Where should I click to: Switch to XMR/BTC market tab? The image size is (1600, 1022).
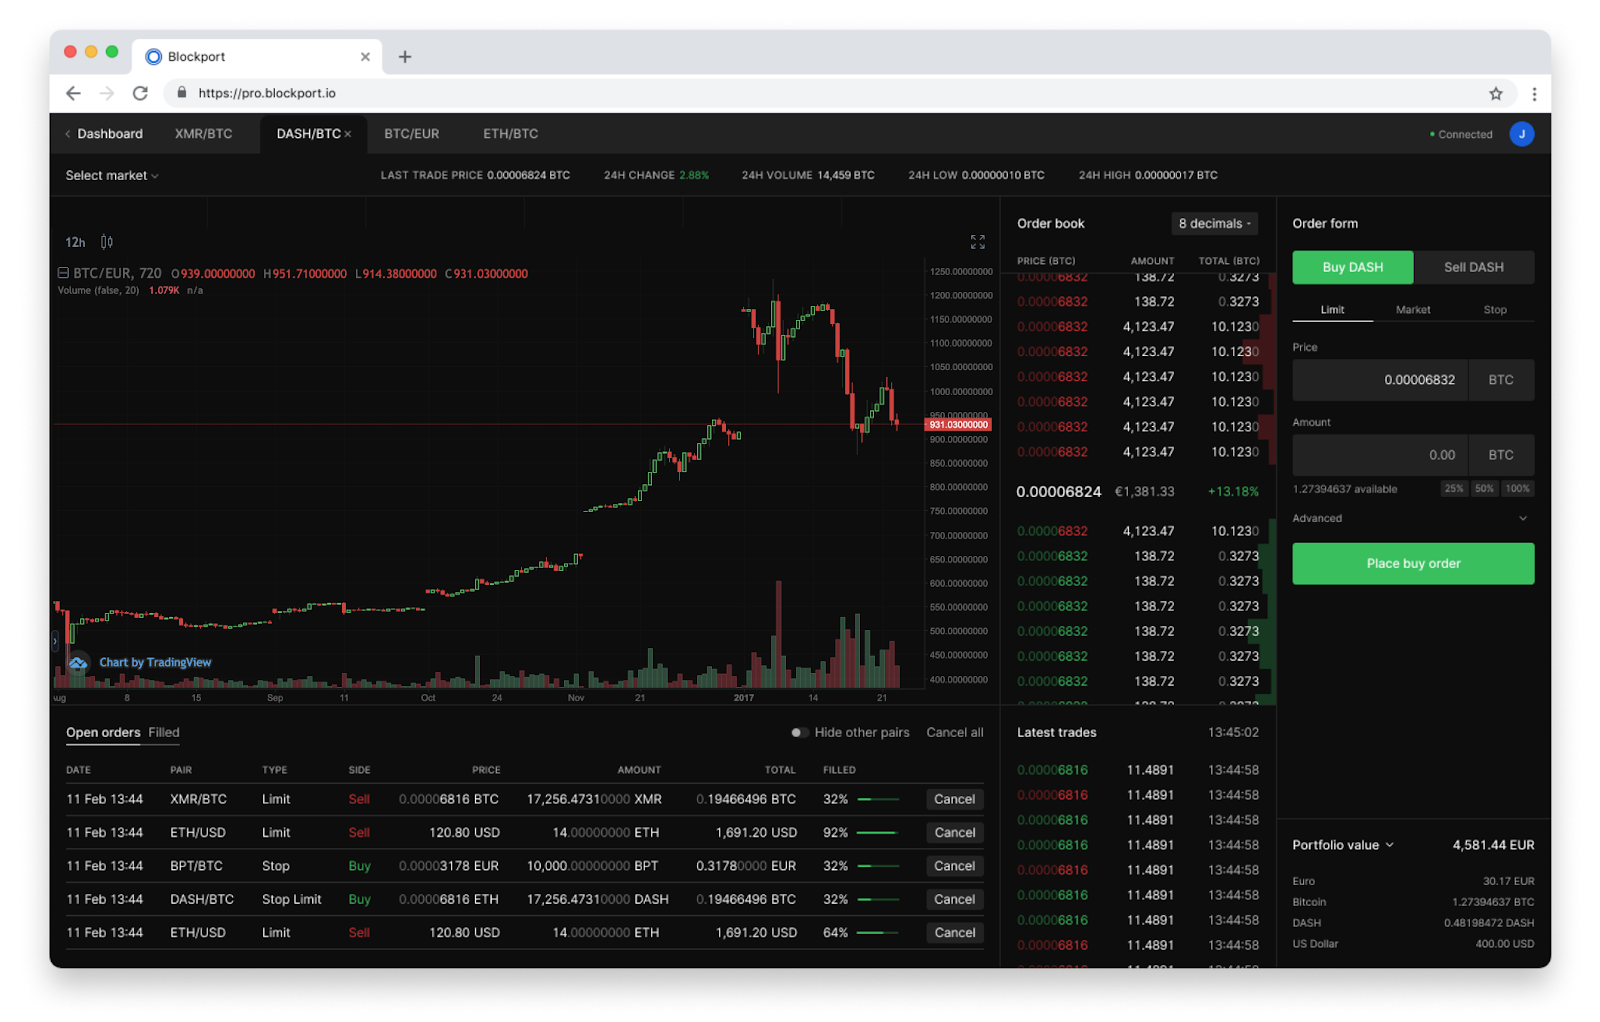pyautogui.click(x=203, y=134)
